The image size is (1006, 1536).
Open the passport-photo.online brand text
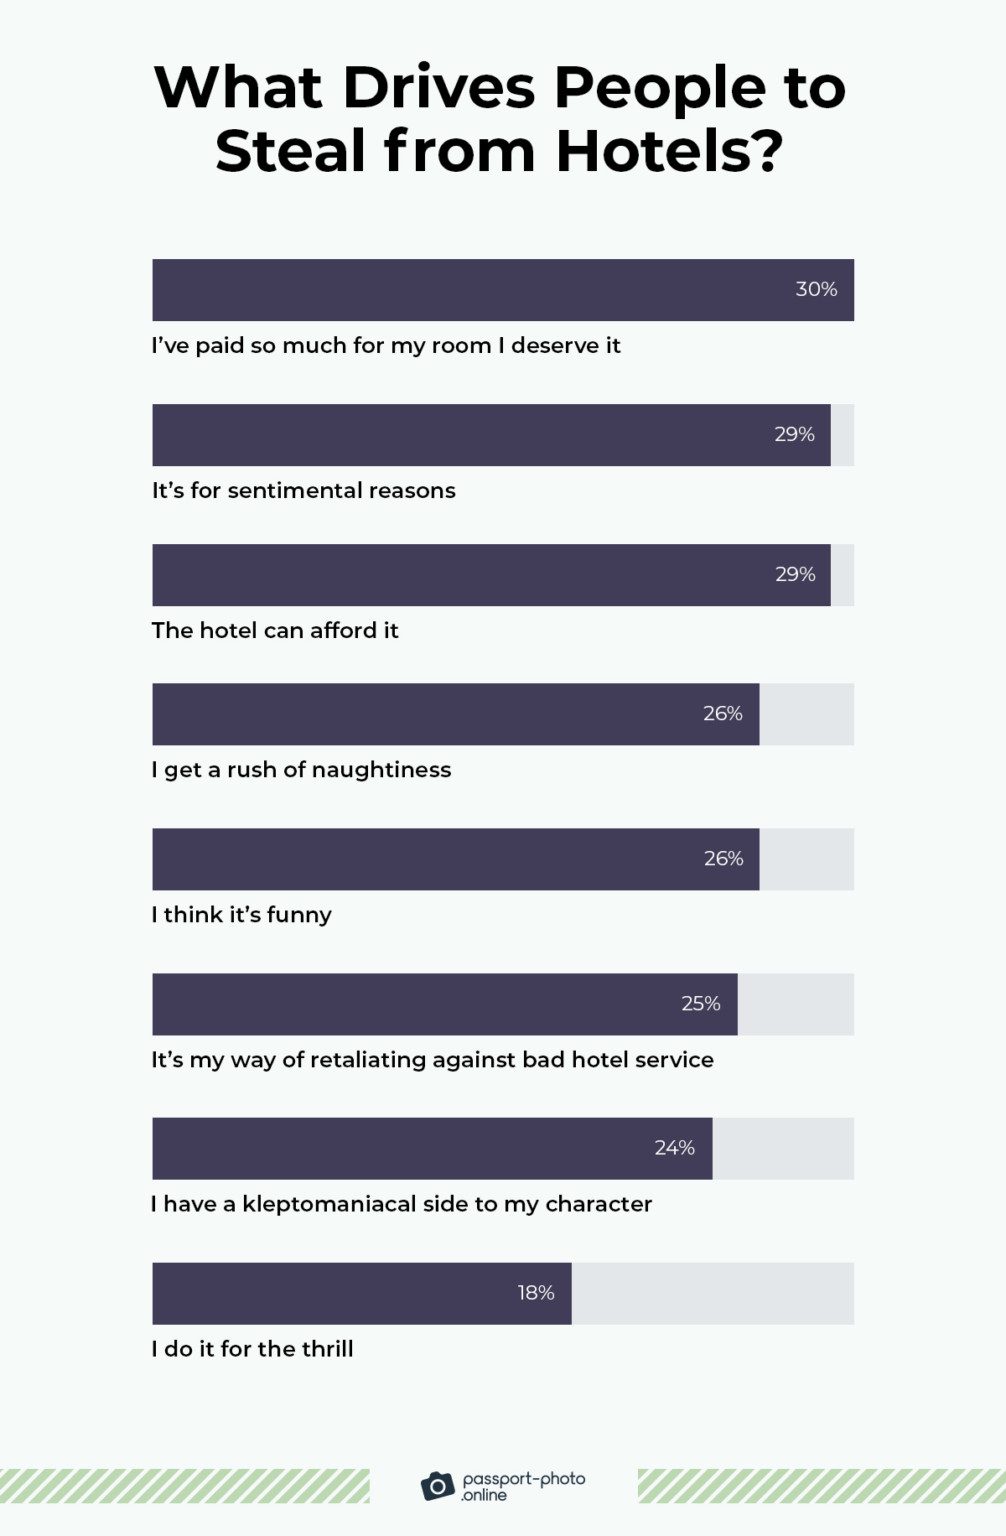[523, 1486]
